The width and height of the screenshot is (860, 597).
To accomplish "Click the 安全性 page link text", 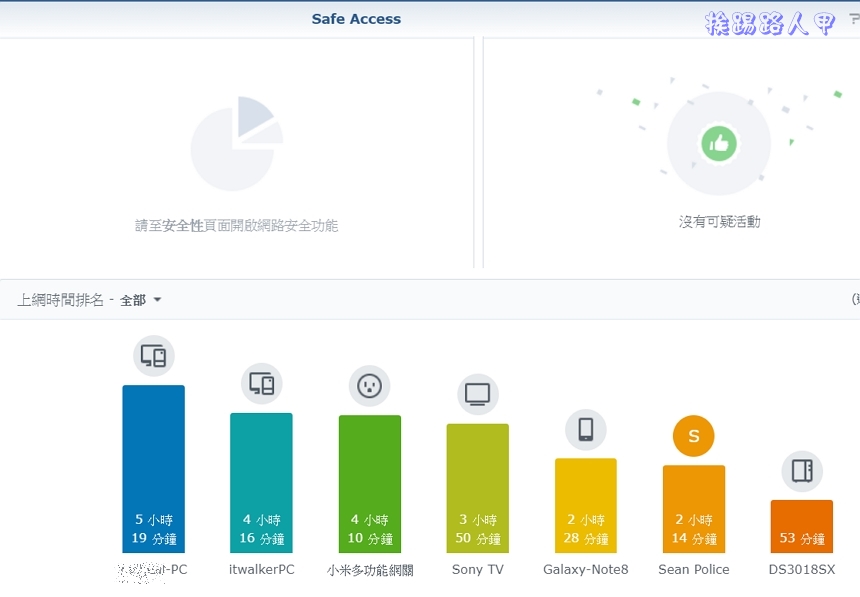I will click(x=183, y=226).
